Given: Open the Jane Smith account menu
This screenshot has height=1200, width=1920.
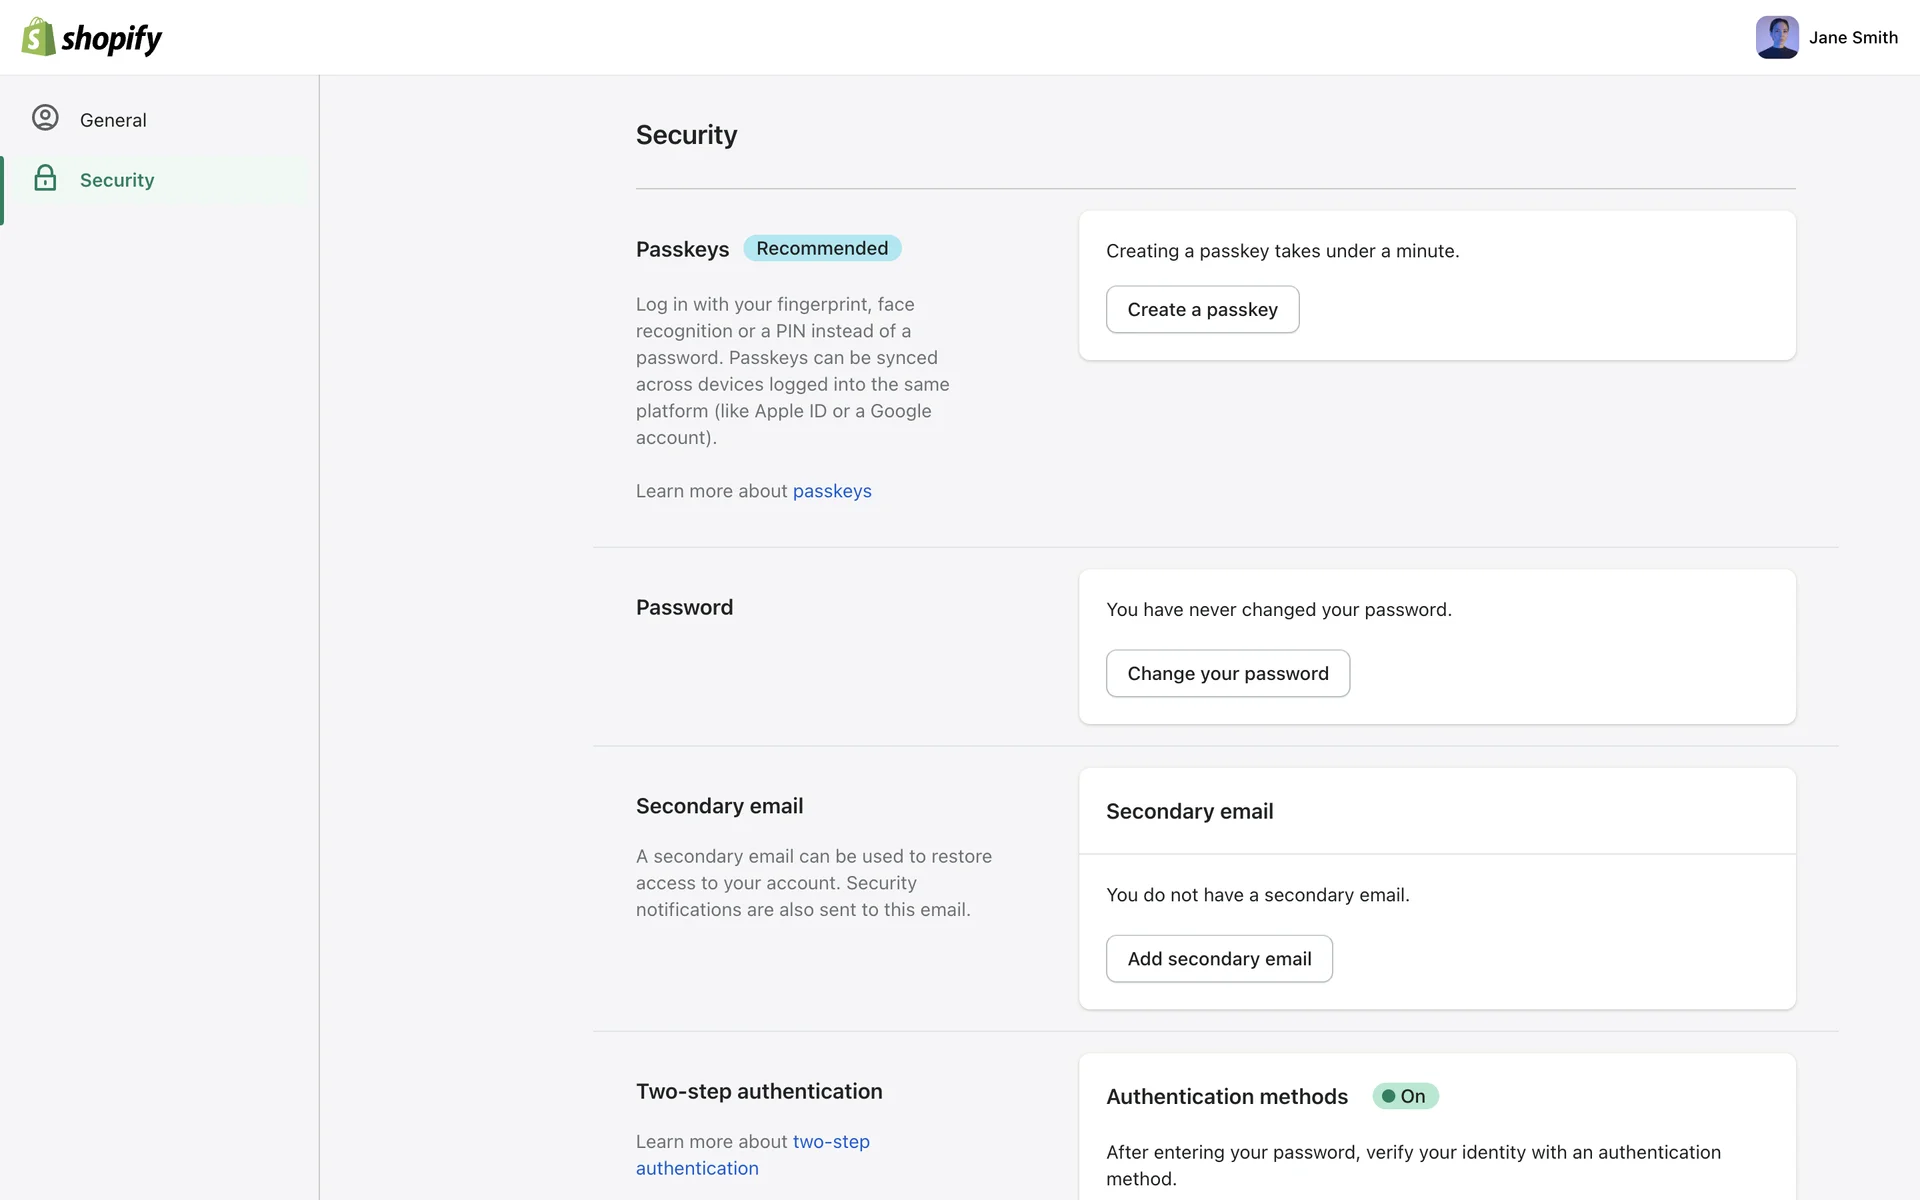Looking at the screenshot, I should pos(1852,38).
